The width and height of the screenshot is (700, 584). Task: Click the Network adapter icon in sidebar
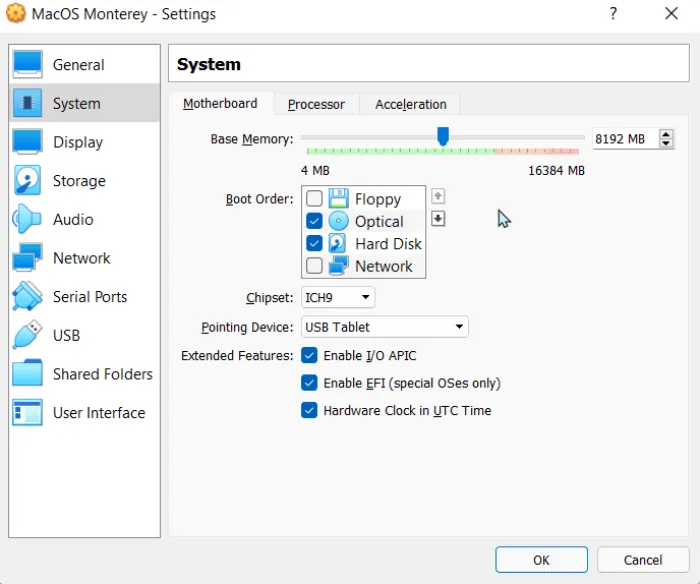coord(27,258)
